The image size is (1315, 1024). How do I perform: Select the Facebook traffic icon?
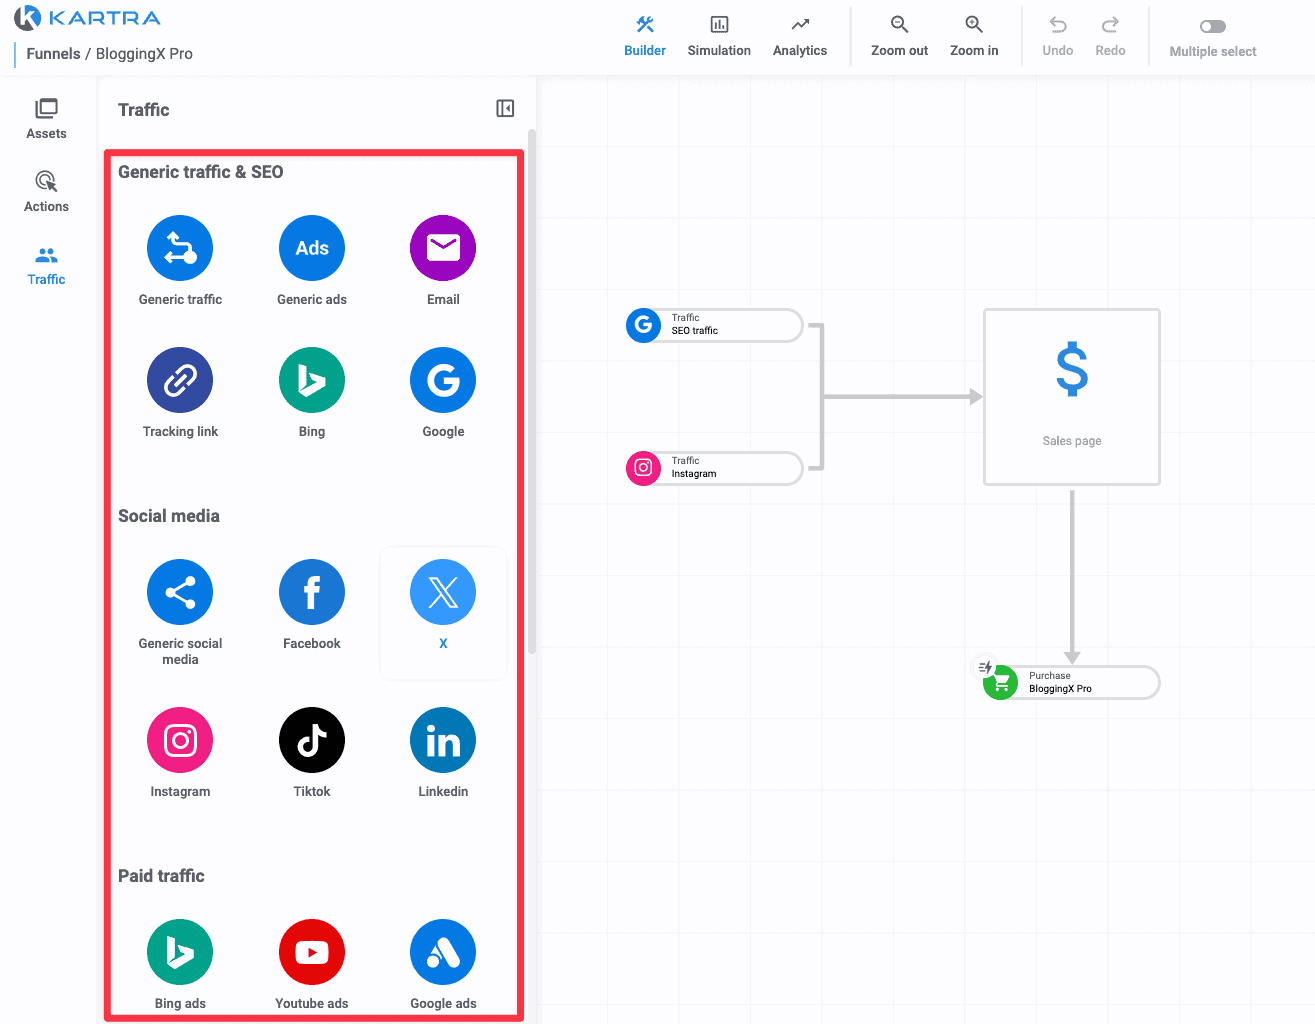click(312, 592)
